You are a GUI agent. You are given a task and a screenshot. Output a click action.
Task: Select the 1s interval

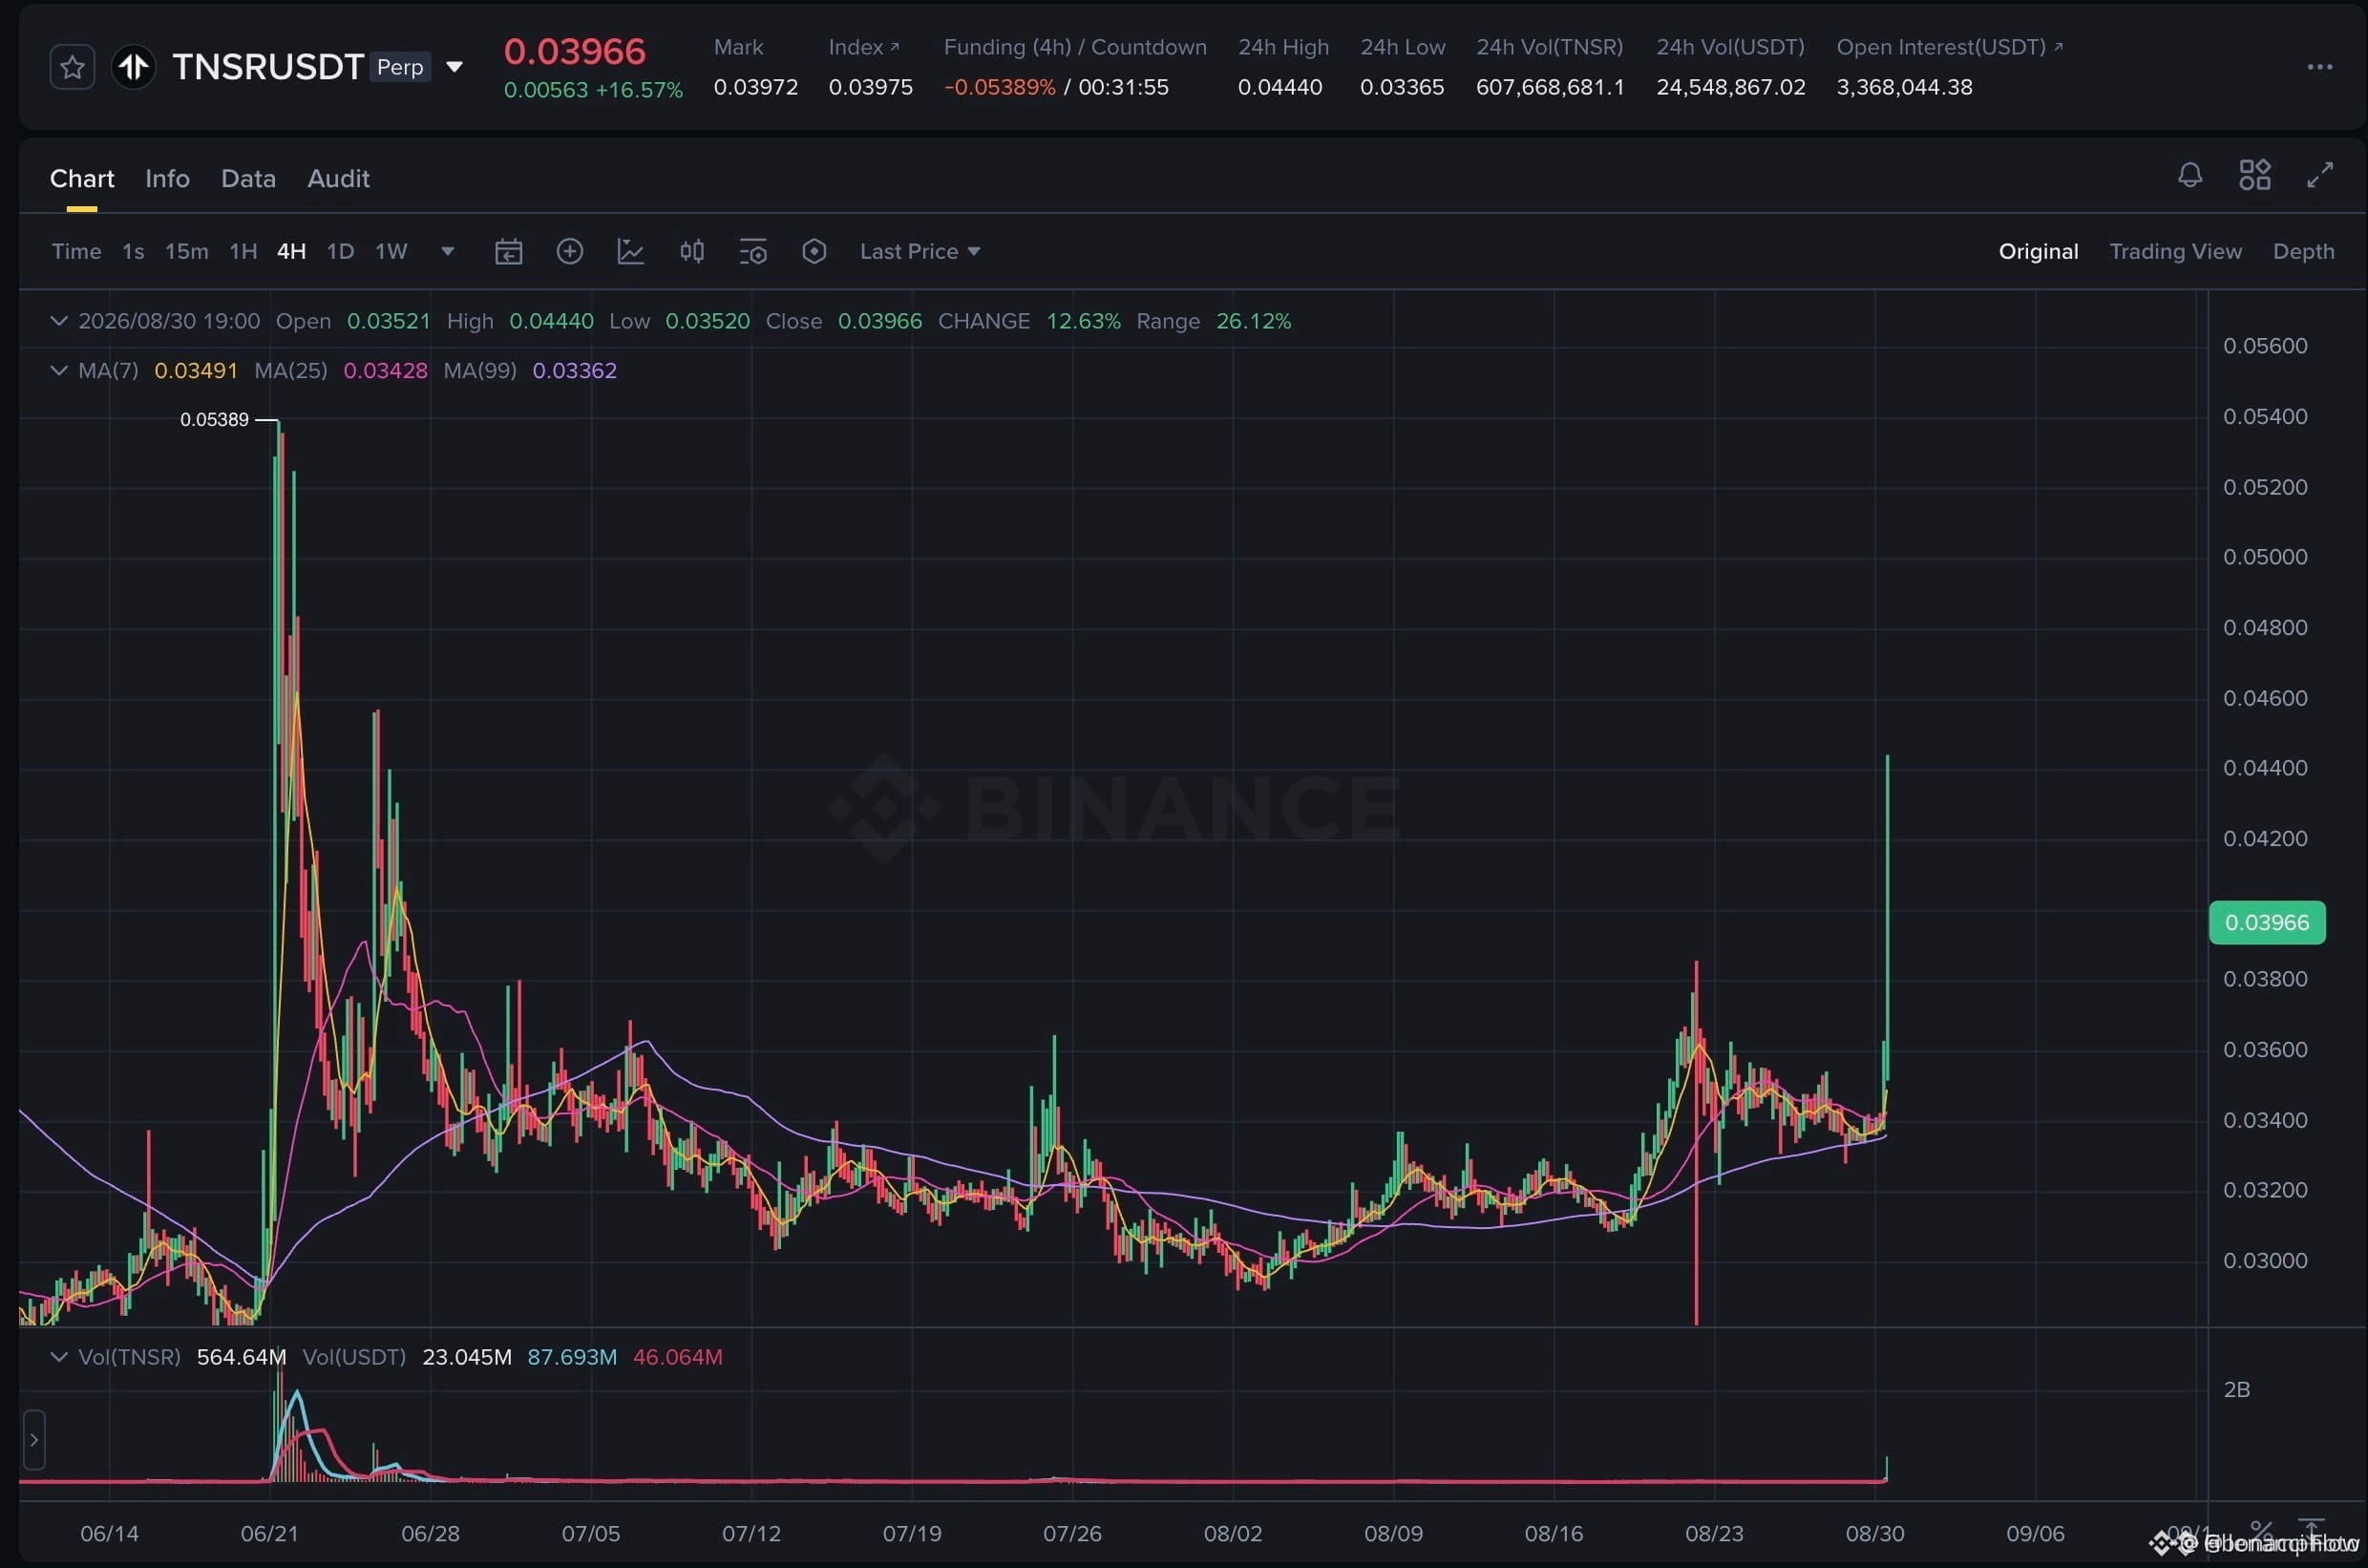click(133, 251)
